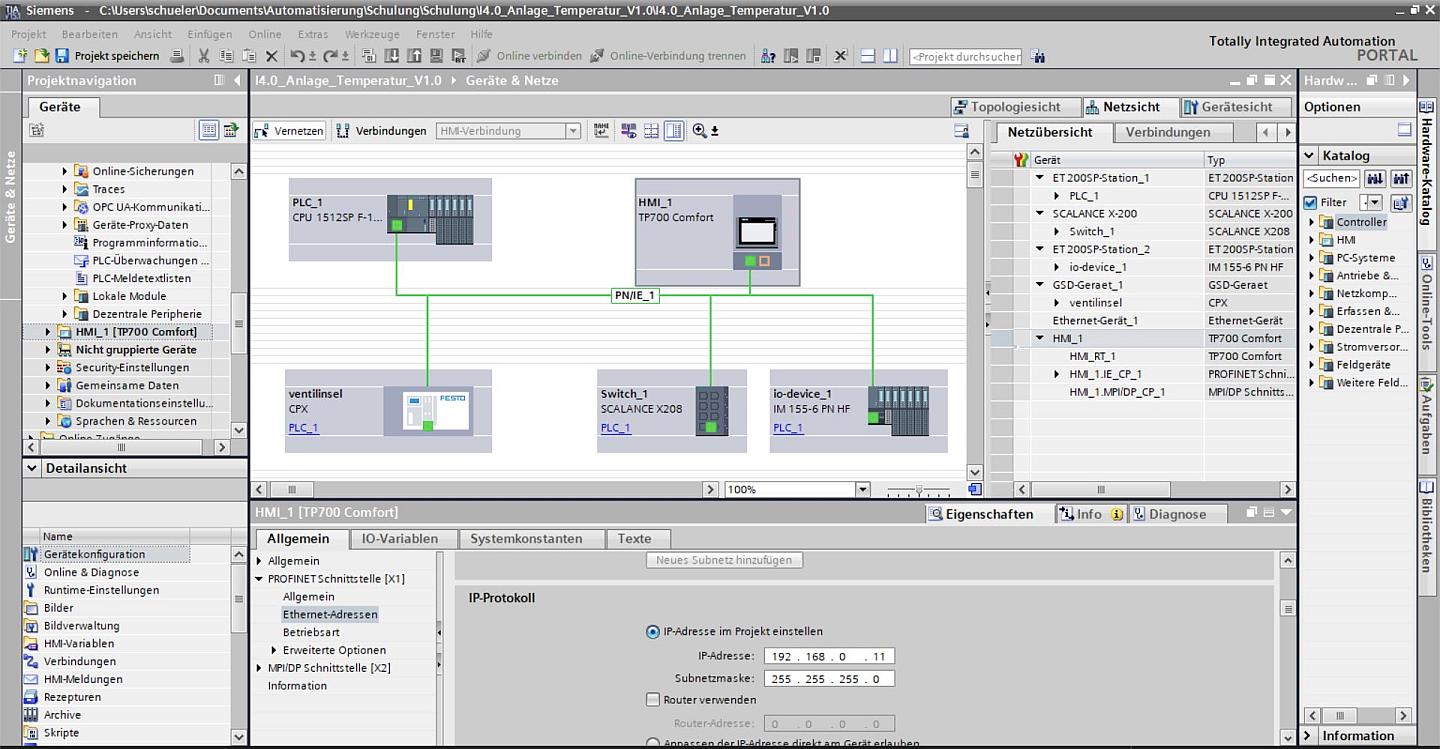The image size is (1440, 749).
Task: Click the undo arrow icon
Action: (297, 56)
